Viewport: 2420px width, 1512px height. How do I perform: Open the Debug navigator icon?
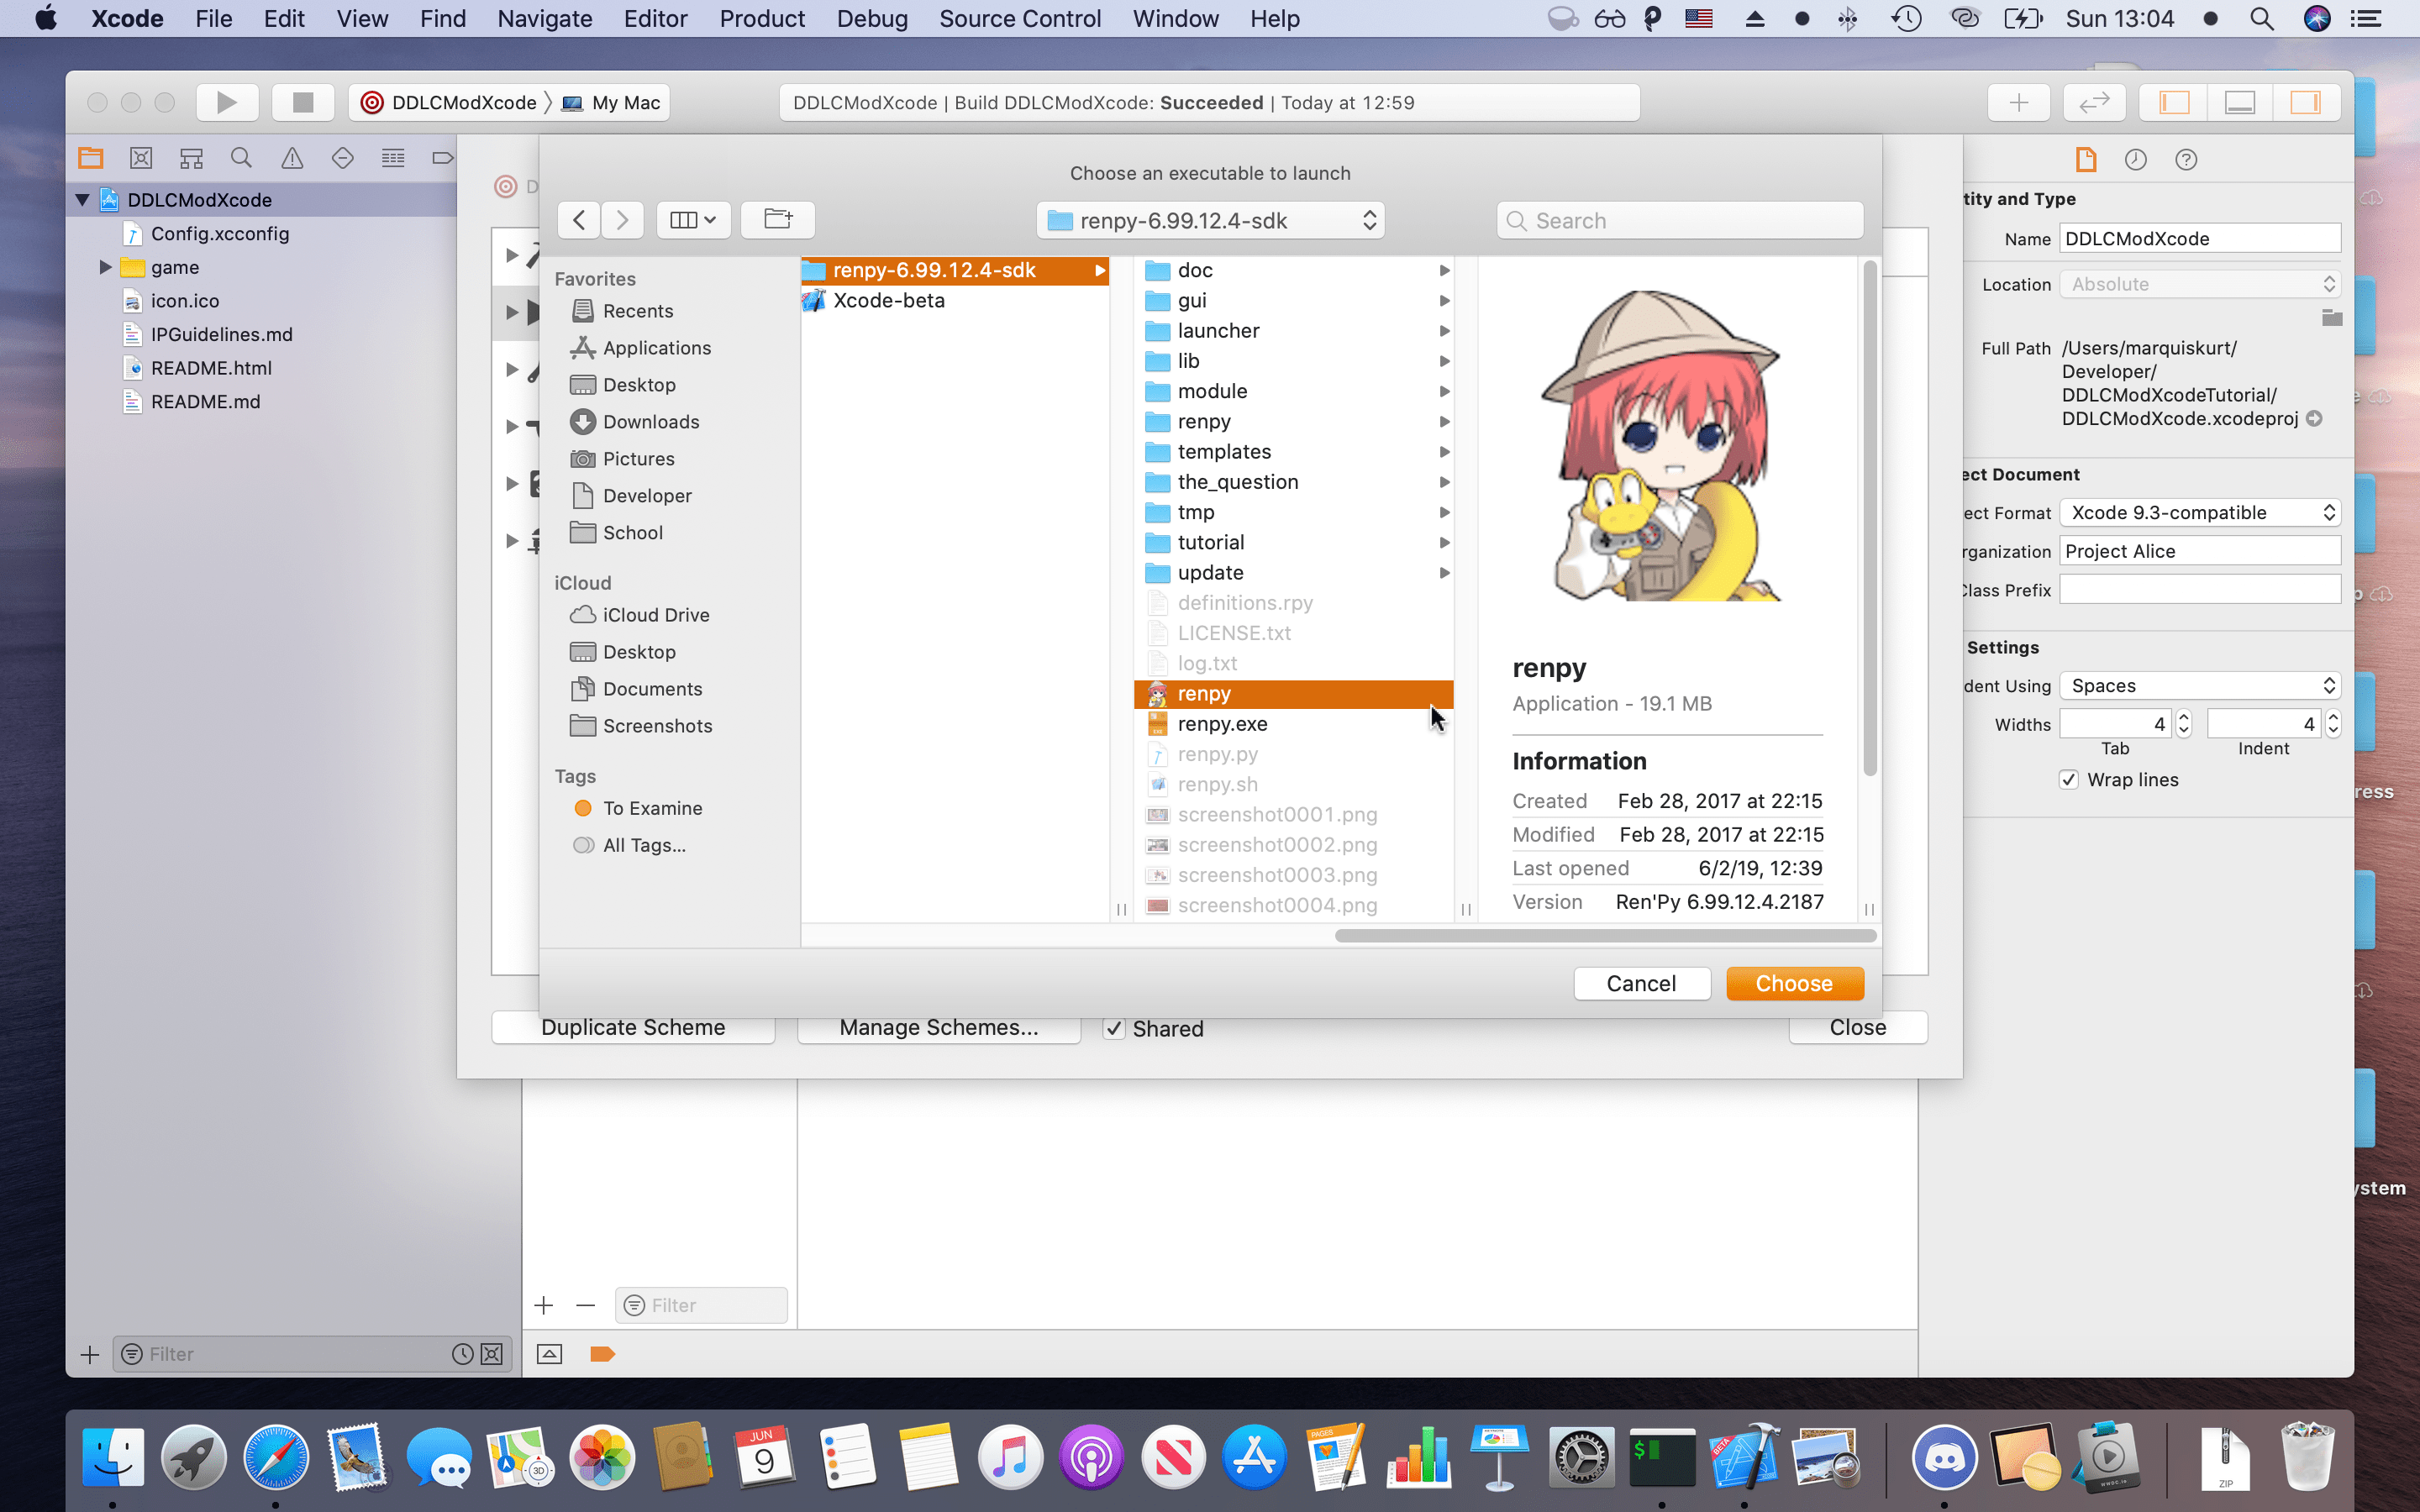pyautogui.click(x=393, y=158)
